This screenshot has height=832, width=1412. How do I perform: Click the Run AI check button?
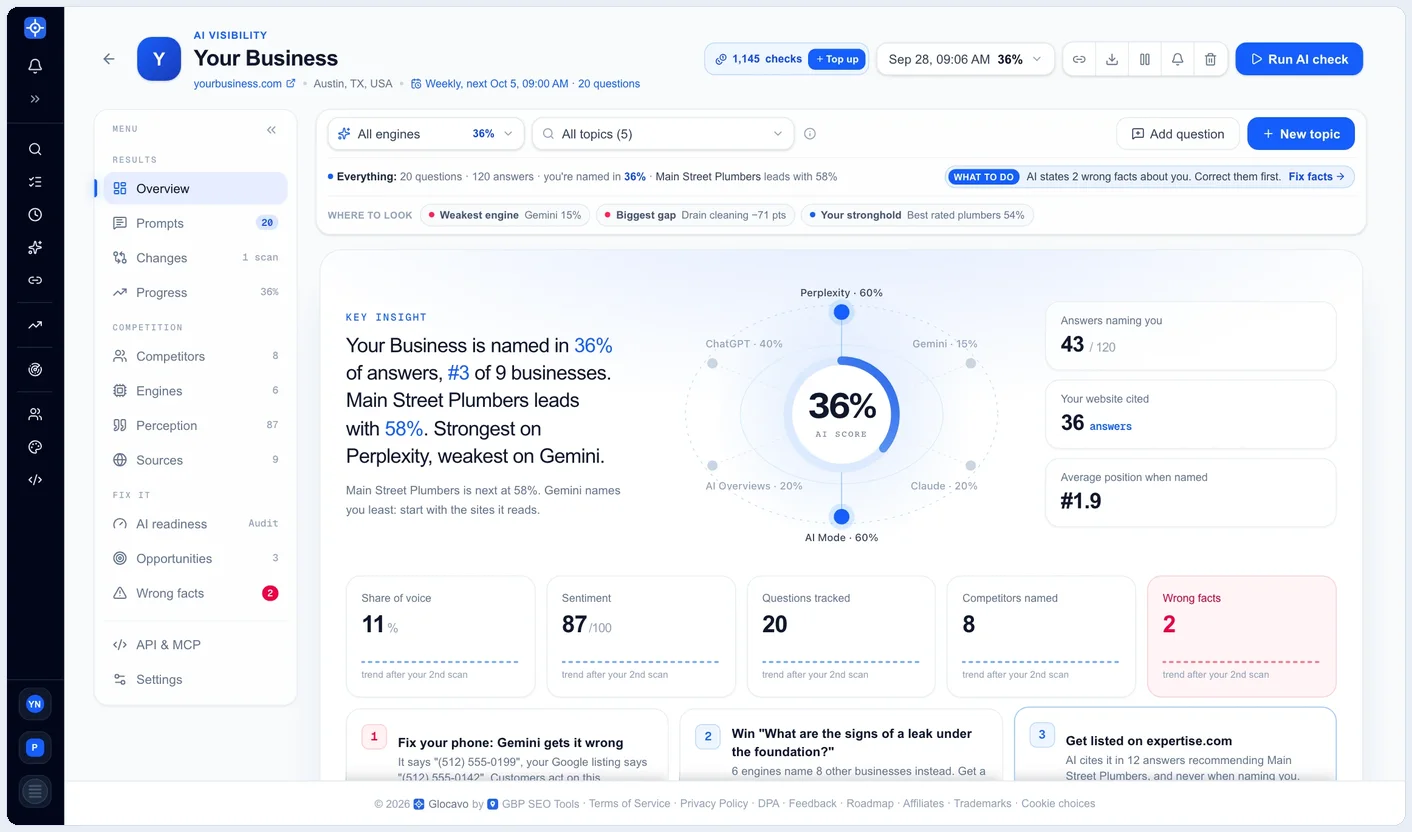pos(1299,59)
